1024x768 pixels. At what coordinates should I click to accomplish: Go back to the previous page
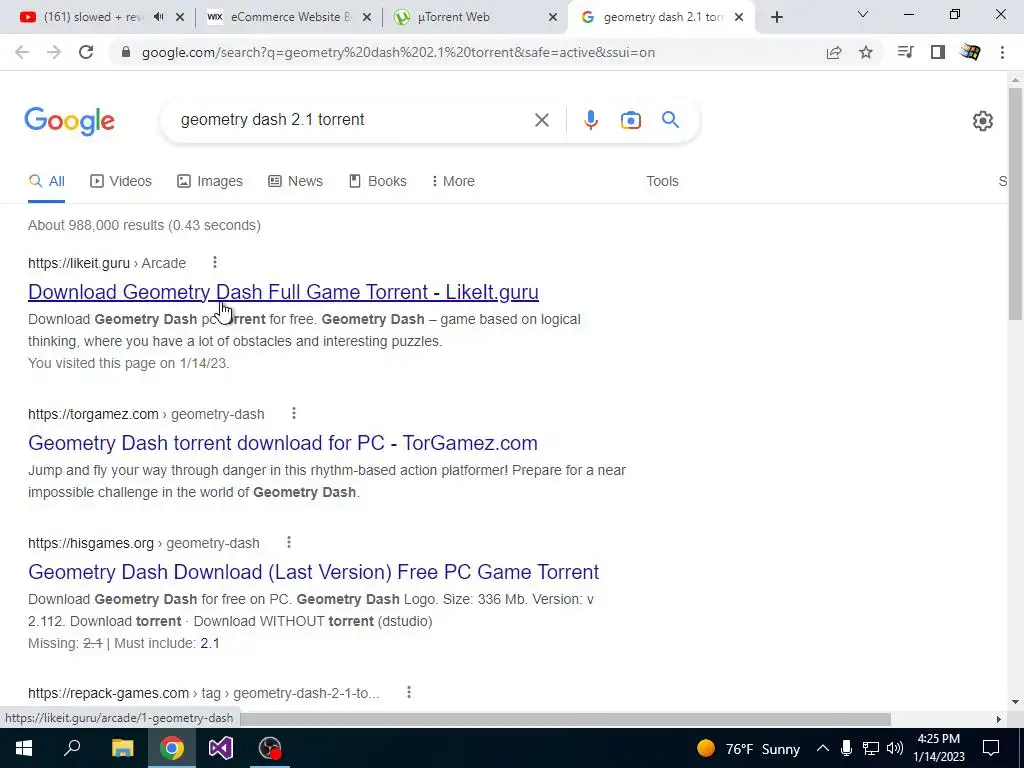click(x=22, y=52)
